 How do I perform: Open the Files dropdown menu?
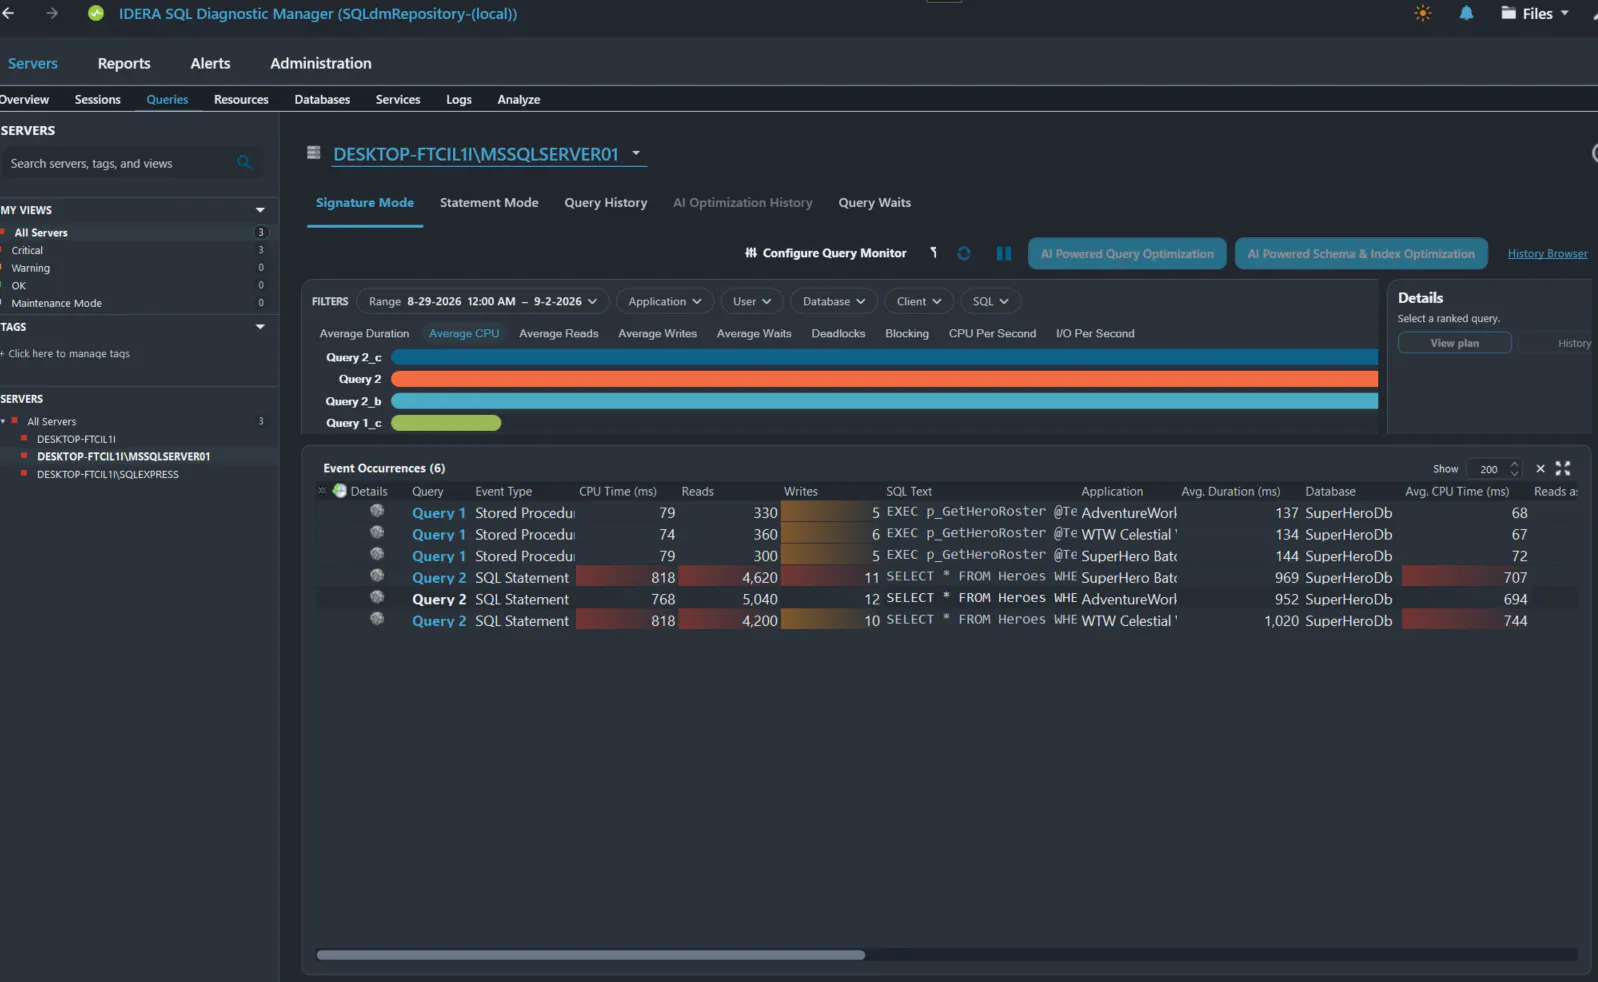tap(1536, 13)
